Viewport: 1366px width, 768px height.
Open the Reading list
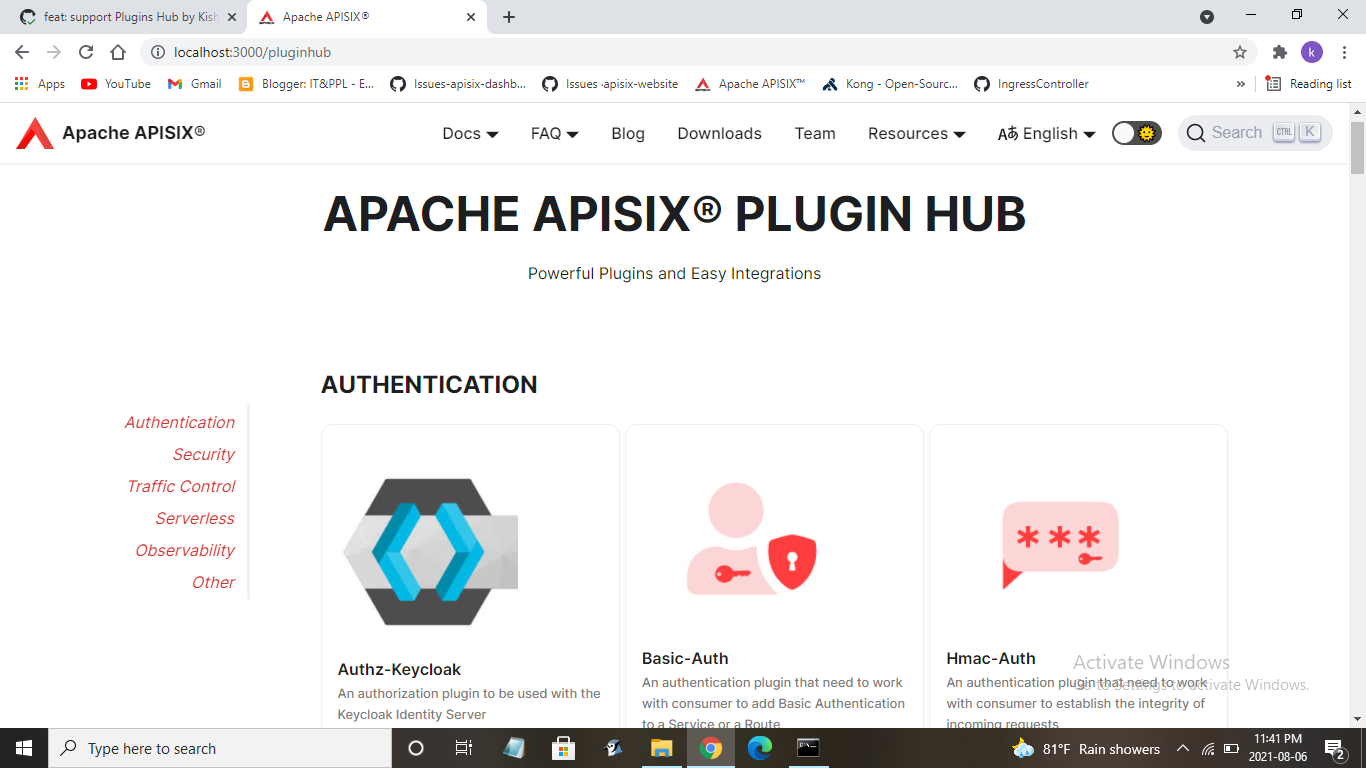1308,84
